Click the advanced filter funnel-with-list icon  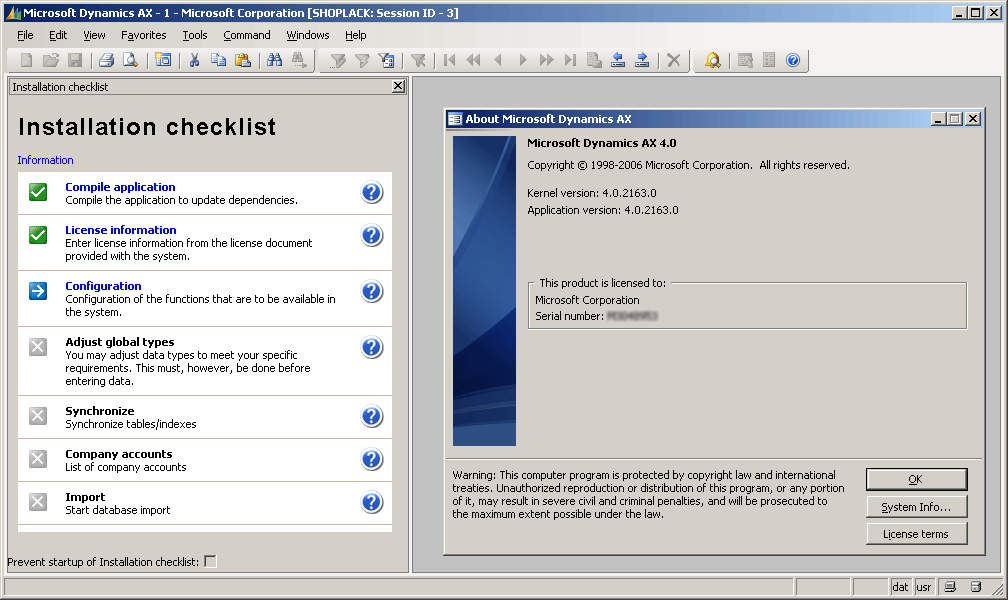[386, 60]
